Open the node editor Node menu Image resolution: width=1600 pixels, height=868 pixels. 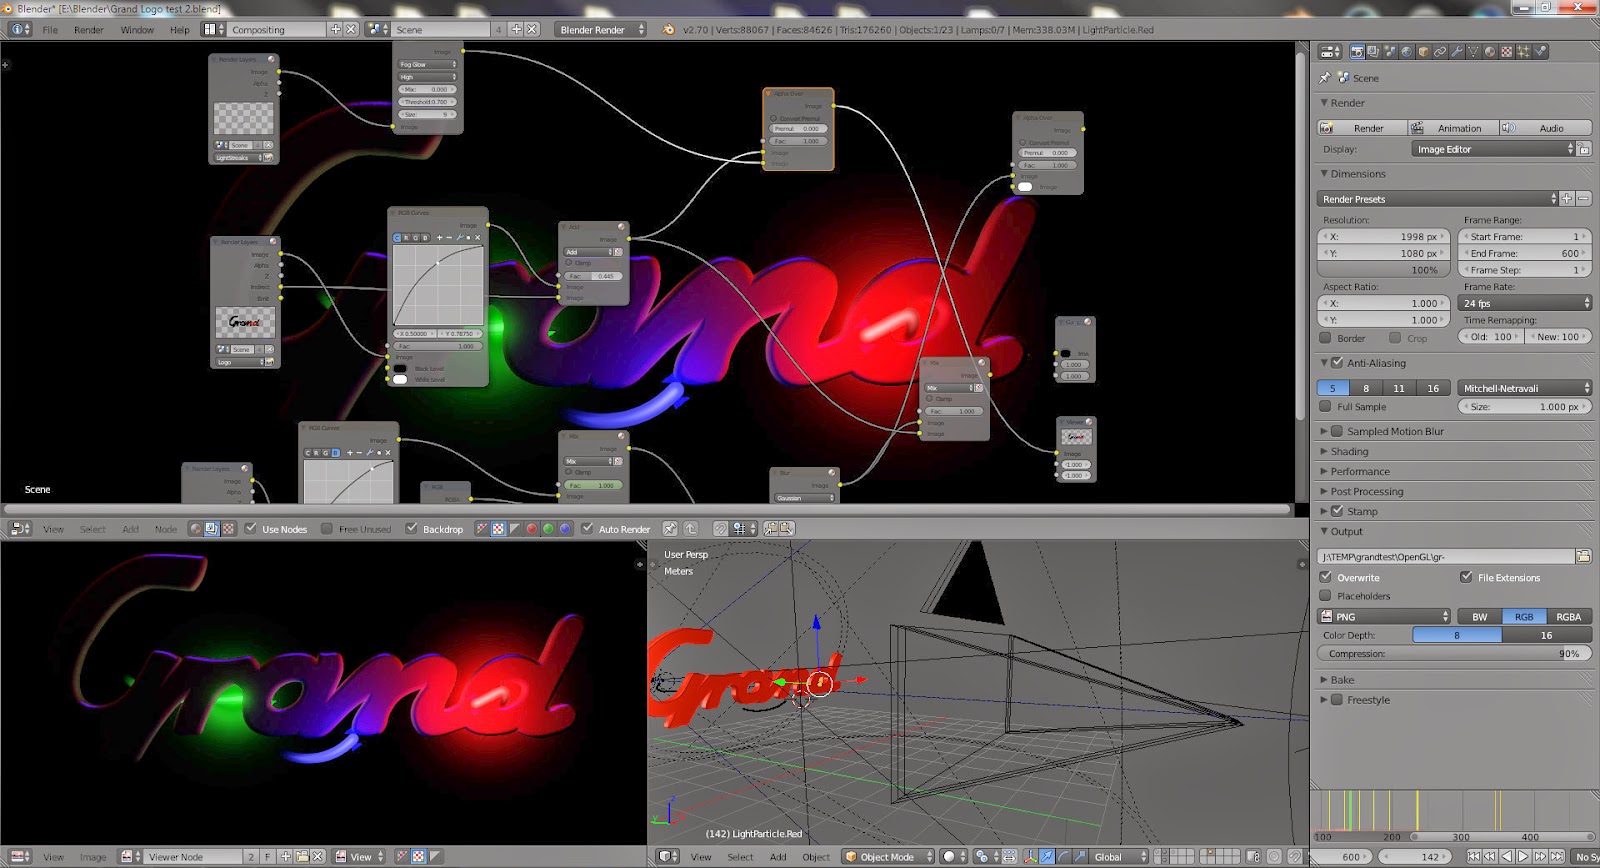click(165, 529)
